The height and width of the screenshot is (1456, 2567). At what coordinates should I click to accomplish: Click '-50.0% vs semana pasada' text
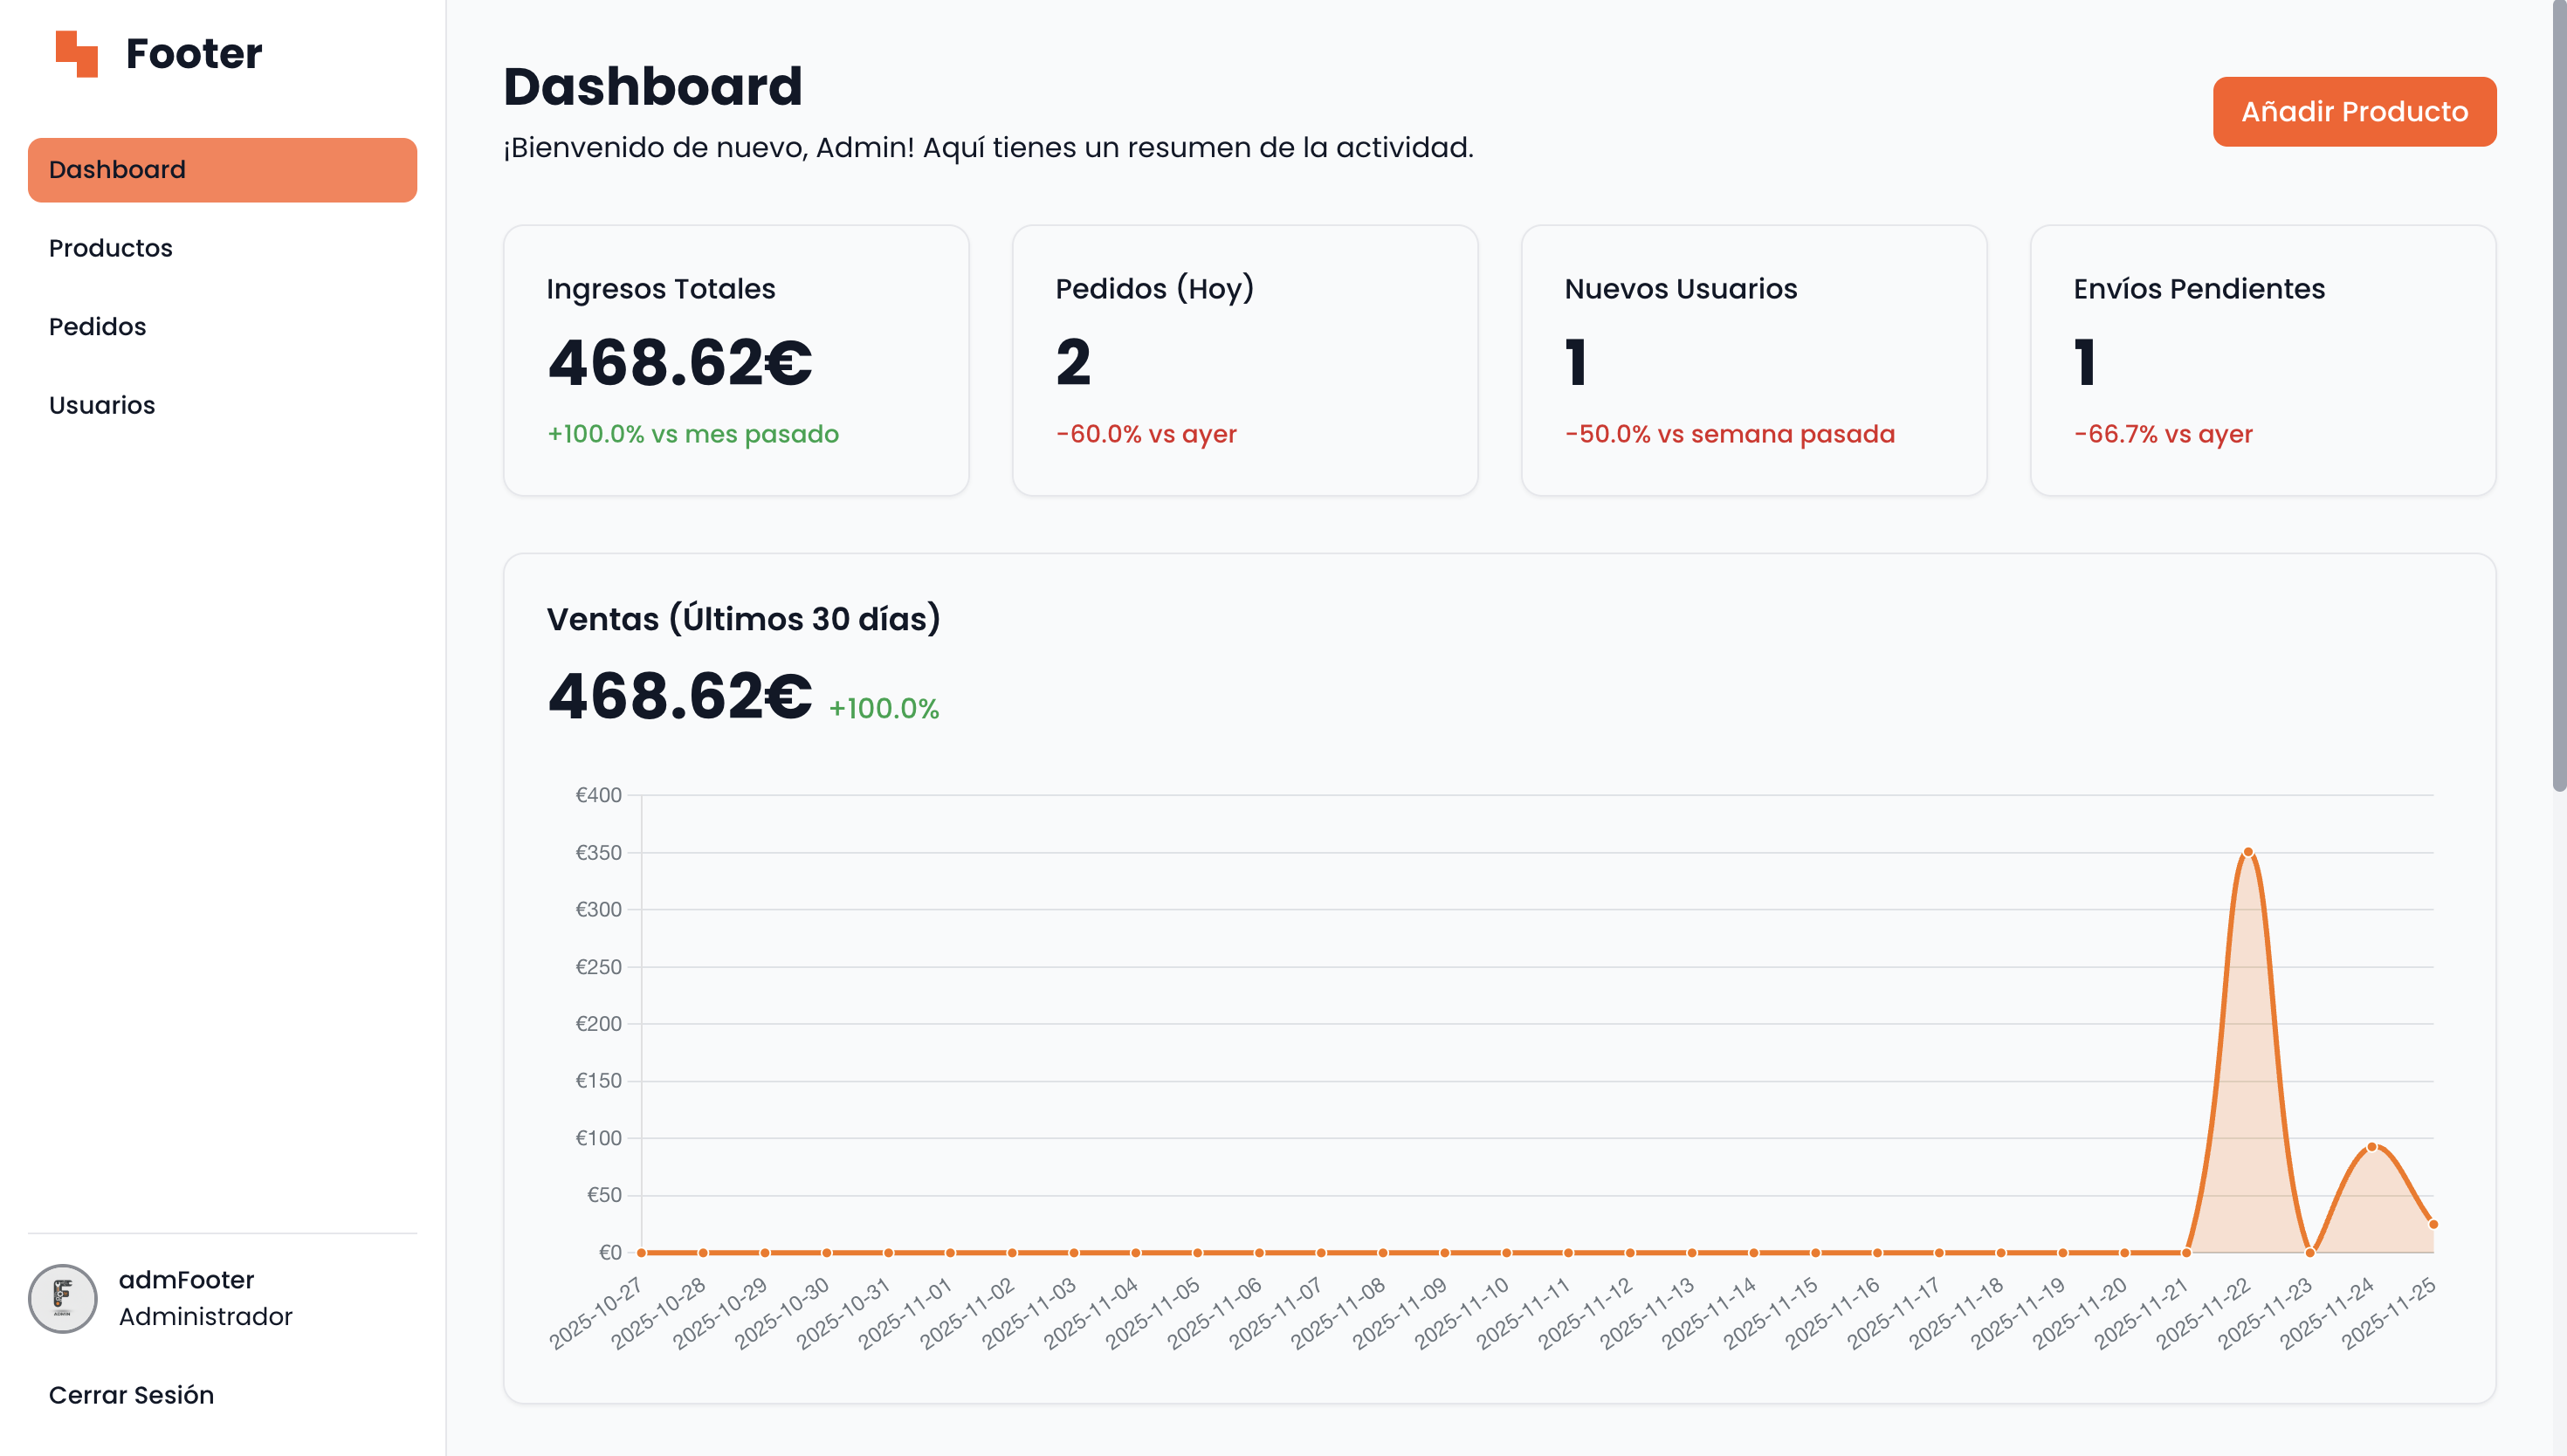1730,434
